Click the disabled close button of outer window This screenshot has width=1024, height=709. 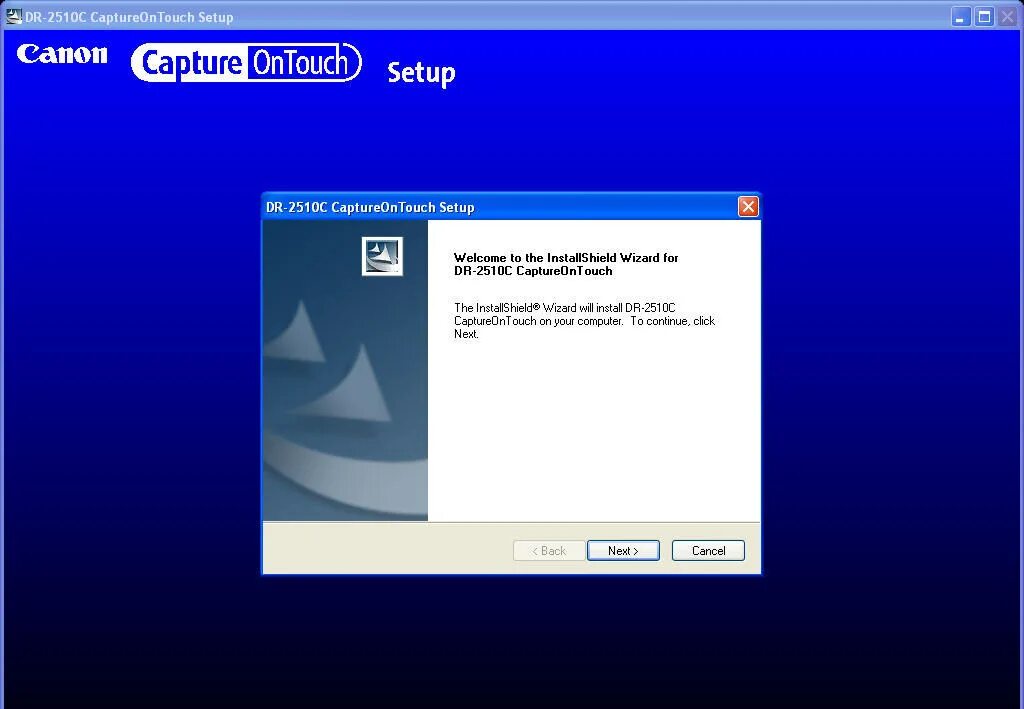tap(1007, 16)
